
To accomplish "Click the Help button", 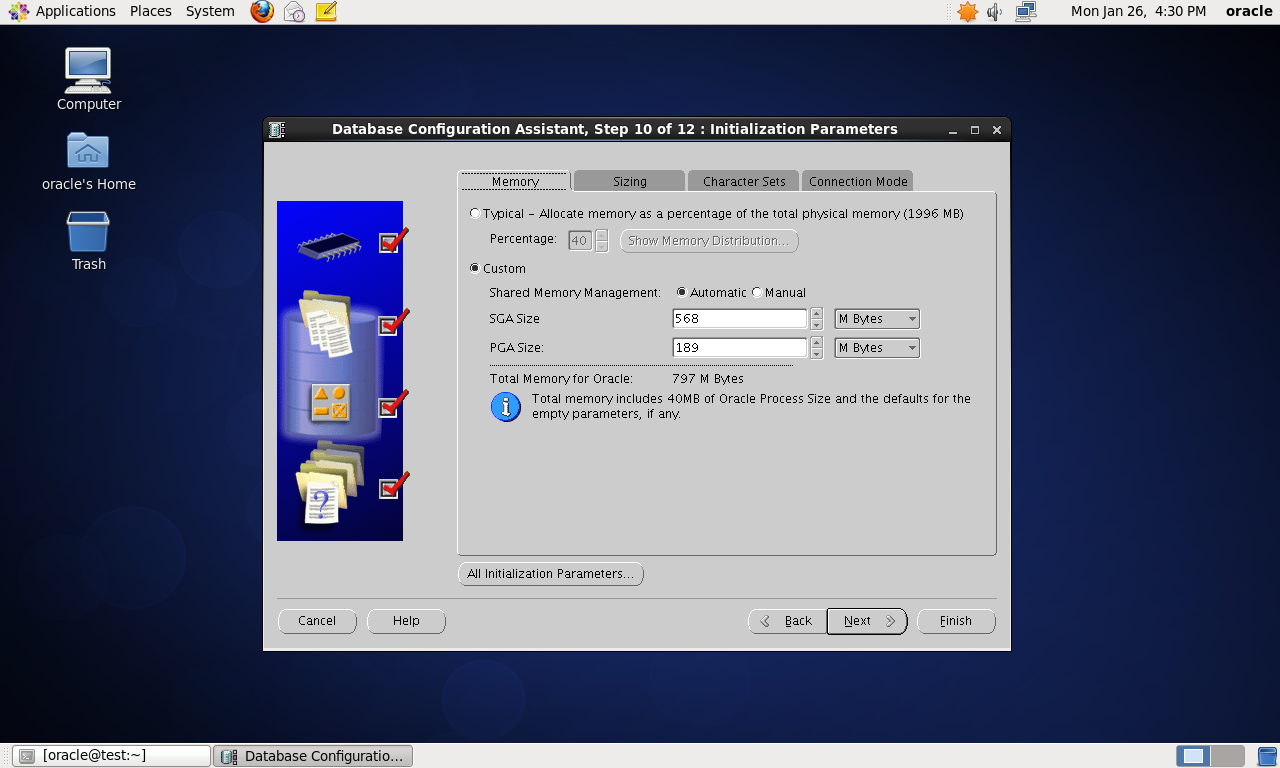I will click(x=406, y=621).
